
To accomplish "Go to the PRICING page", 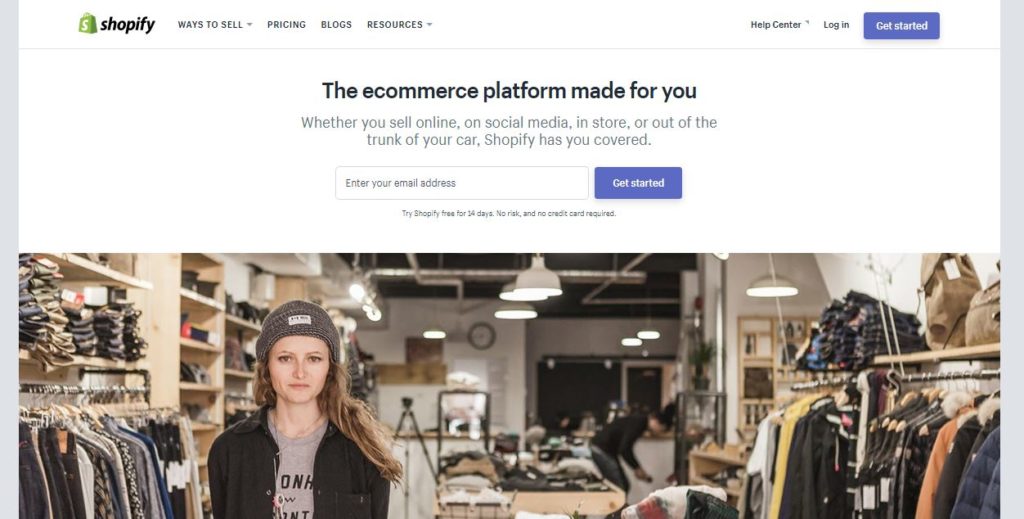I will tap(286, 25).
